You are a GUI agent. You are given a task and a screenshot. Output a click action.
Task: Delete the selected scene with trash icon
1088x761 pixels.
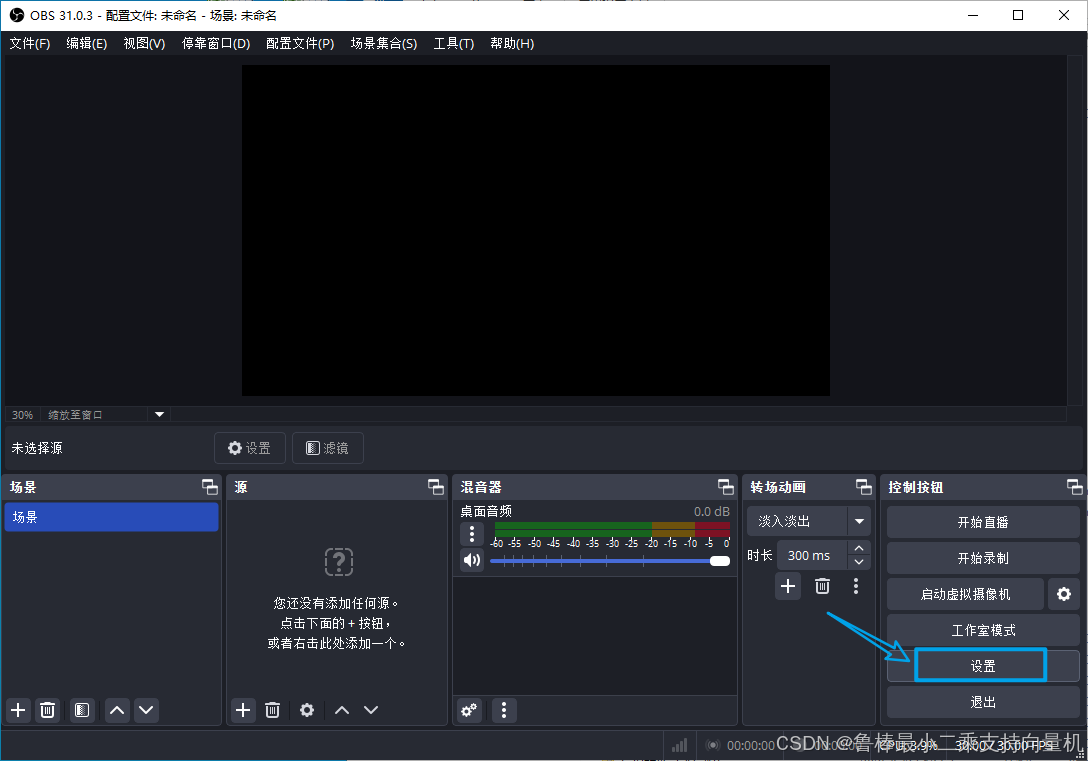pyautogui.click(x=47, y=710)
